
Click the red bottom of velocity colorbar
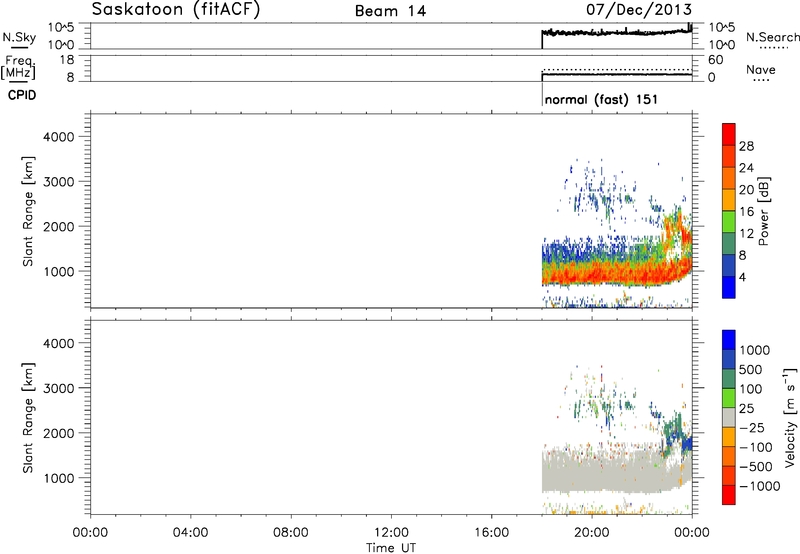729,495
